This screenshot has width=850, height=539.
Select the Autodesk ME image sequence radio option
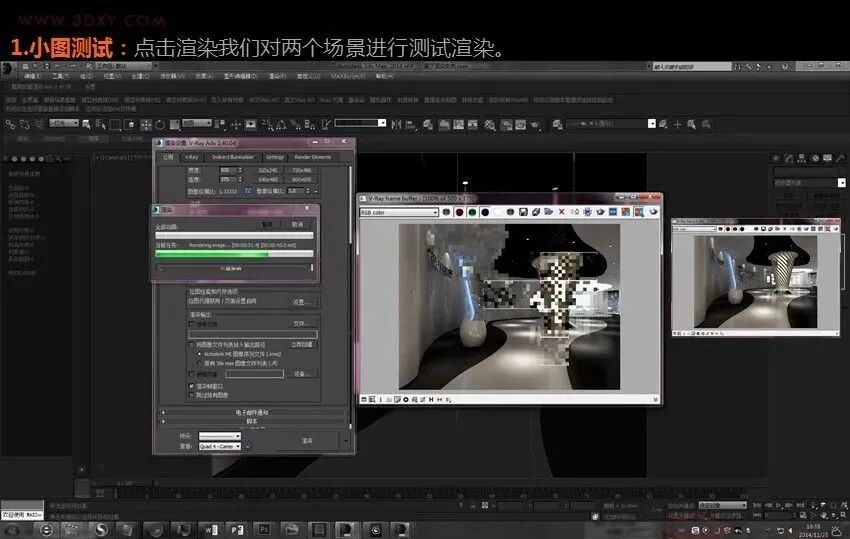pos(200,354)
